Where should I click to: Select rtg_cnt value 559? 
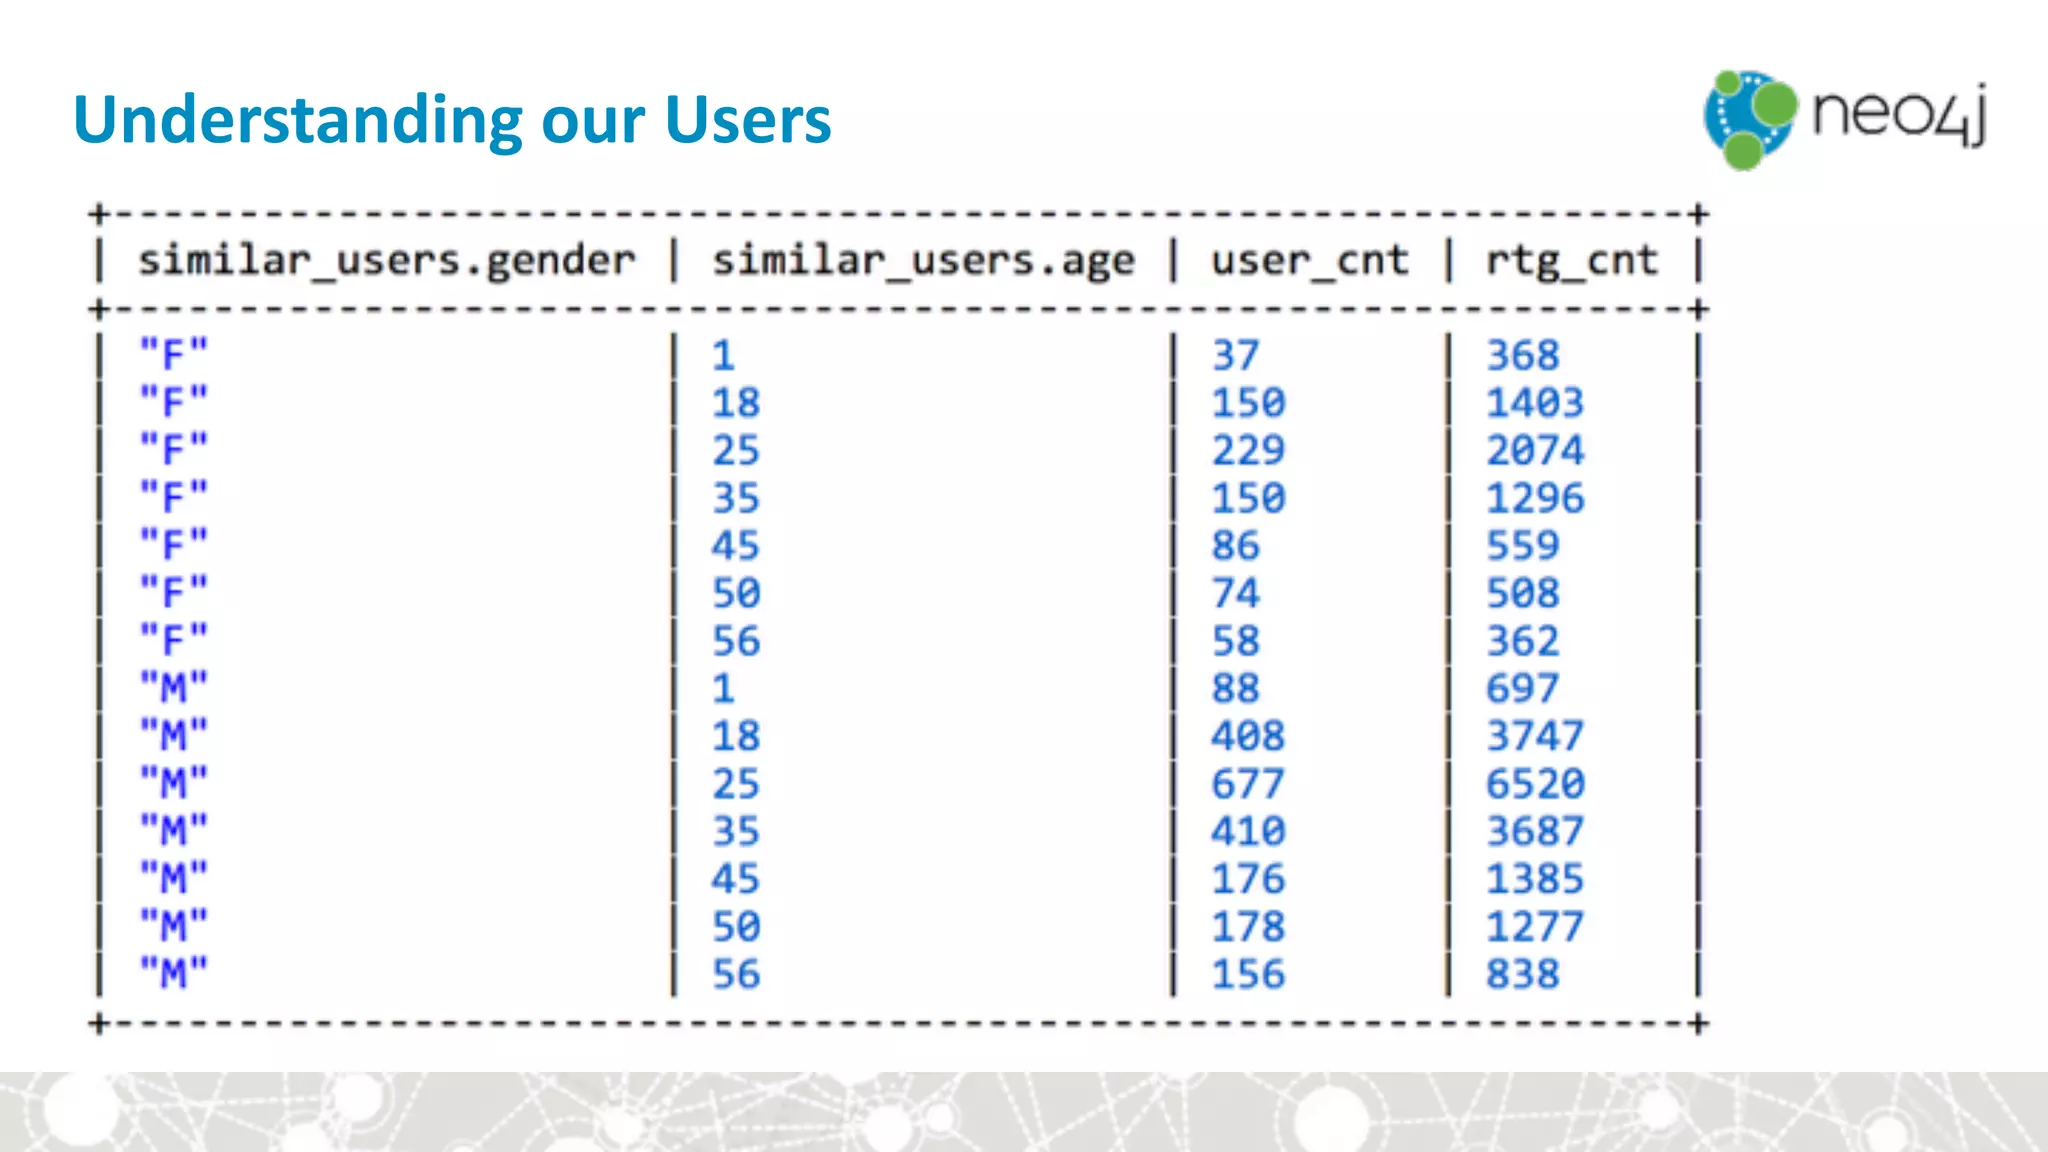click(x=1523, y=546)
